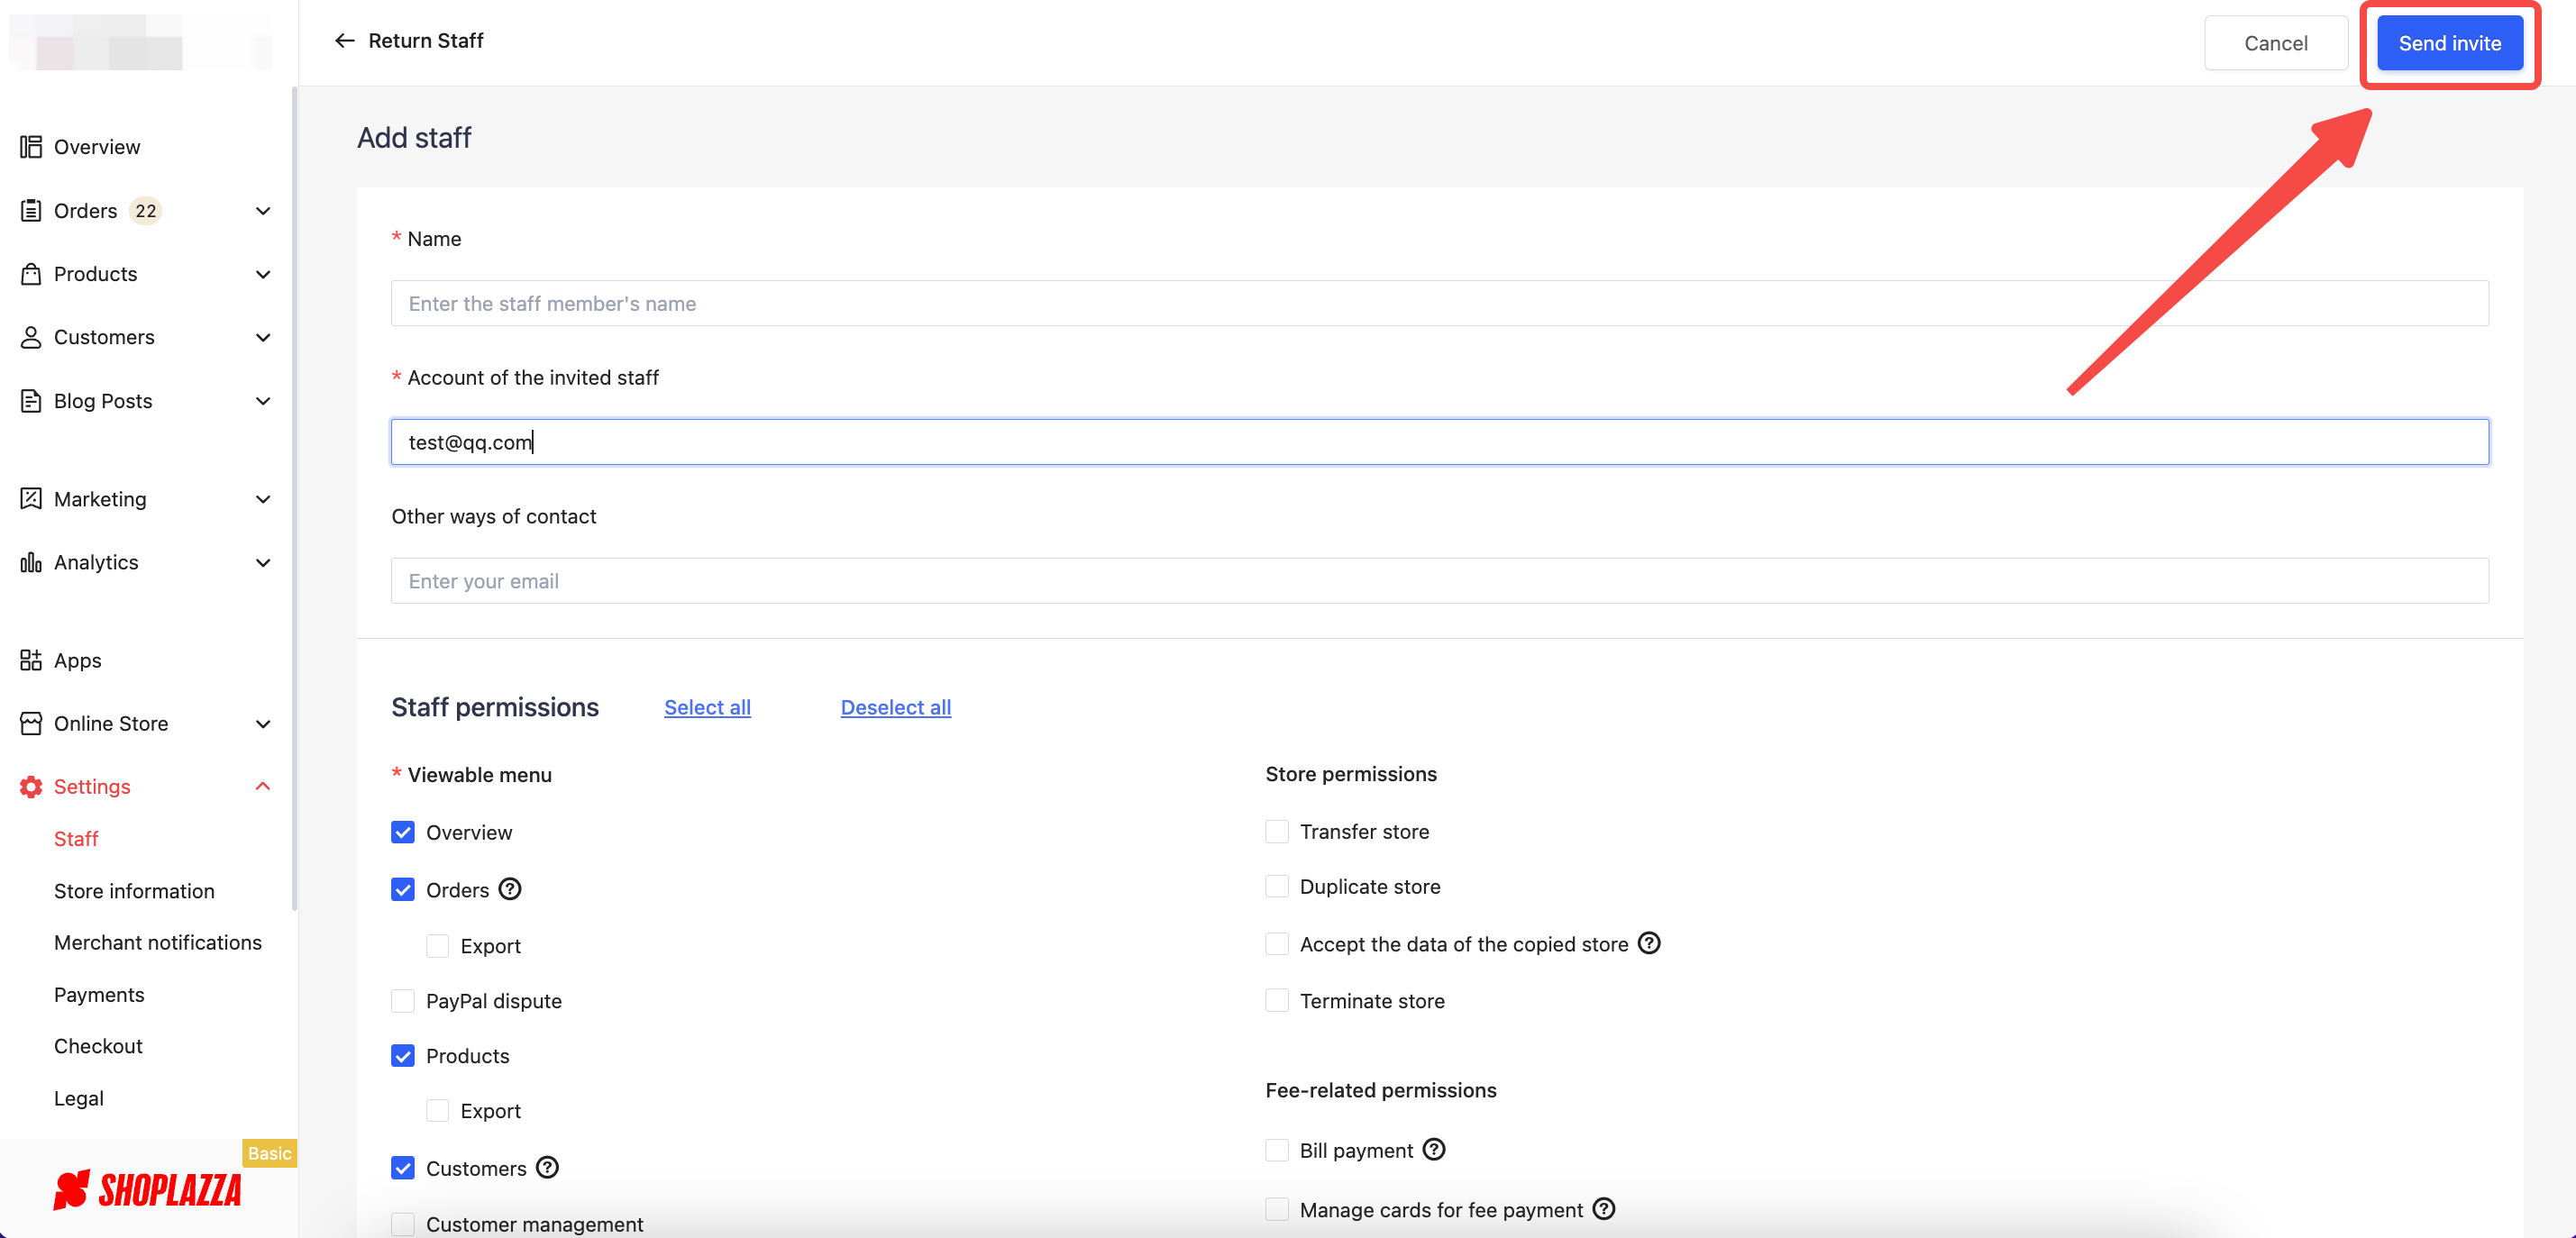This screenshot has height=1238, width=2576.
Task: Check the Bill payment checkbox
Action: click(1277, 1150)
